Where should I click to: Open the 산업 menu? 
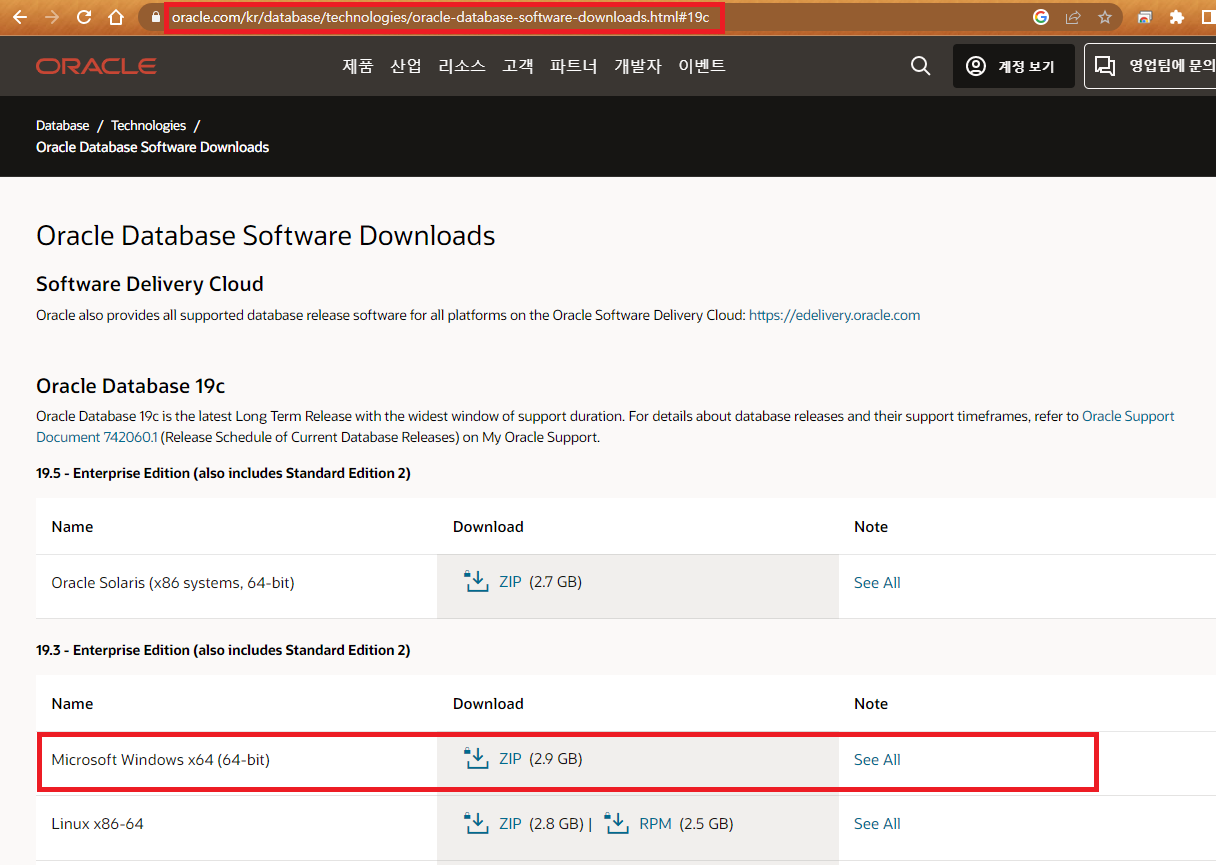point(406,66)
